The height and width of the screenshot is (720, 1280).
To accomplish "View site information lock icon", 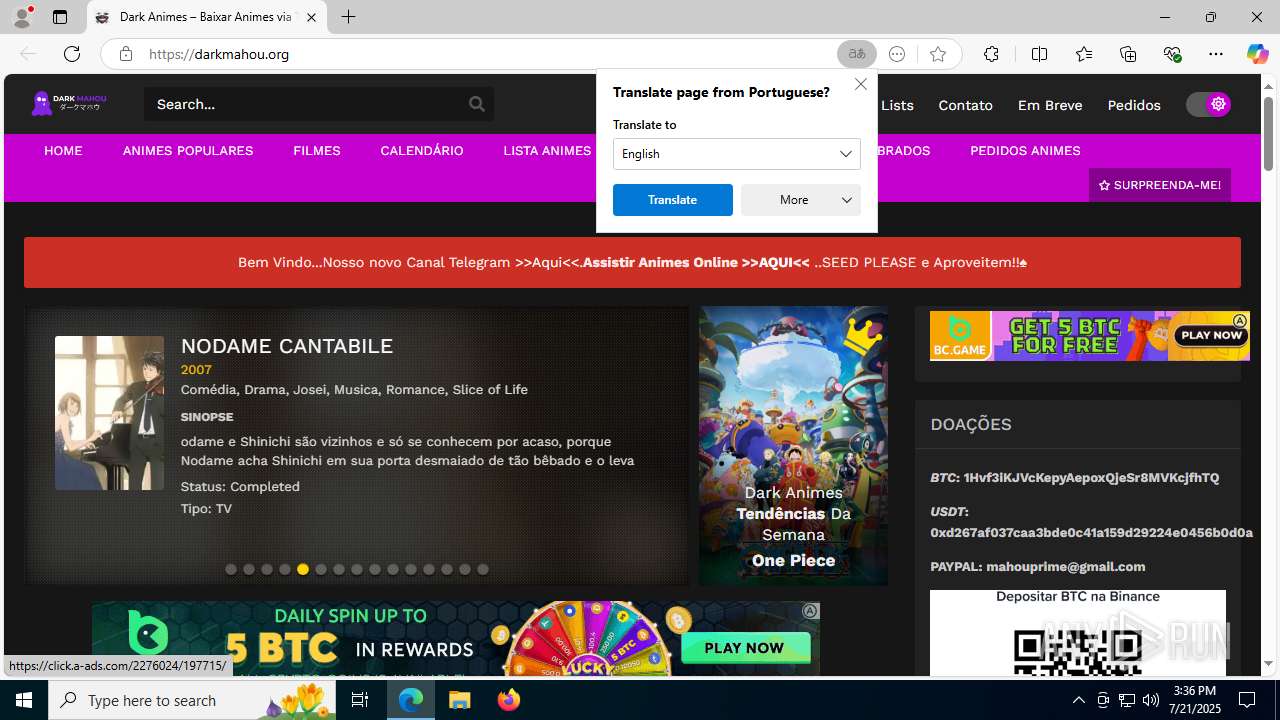I will pos(126,54).
